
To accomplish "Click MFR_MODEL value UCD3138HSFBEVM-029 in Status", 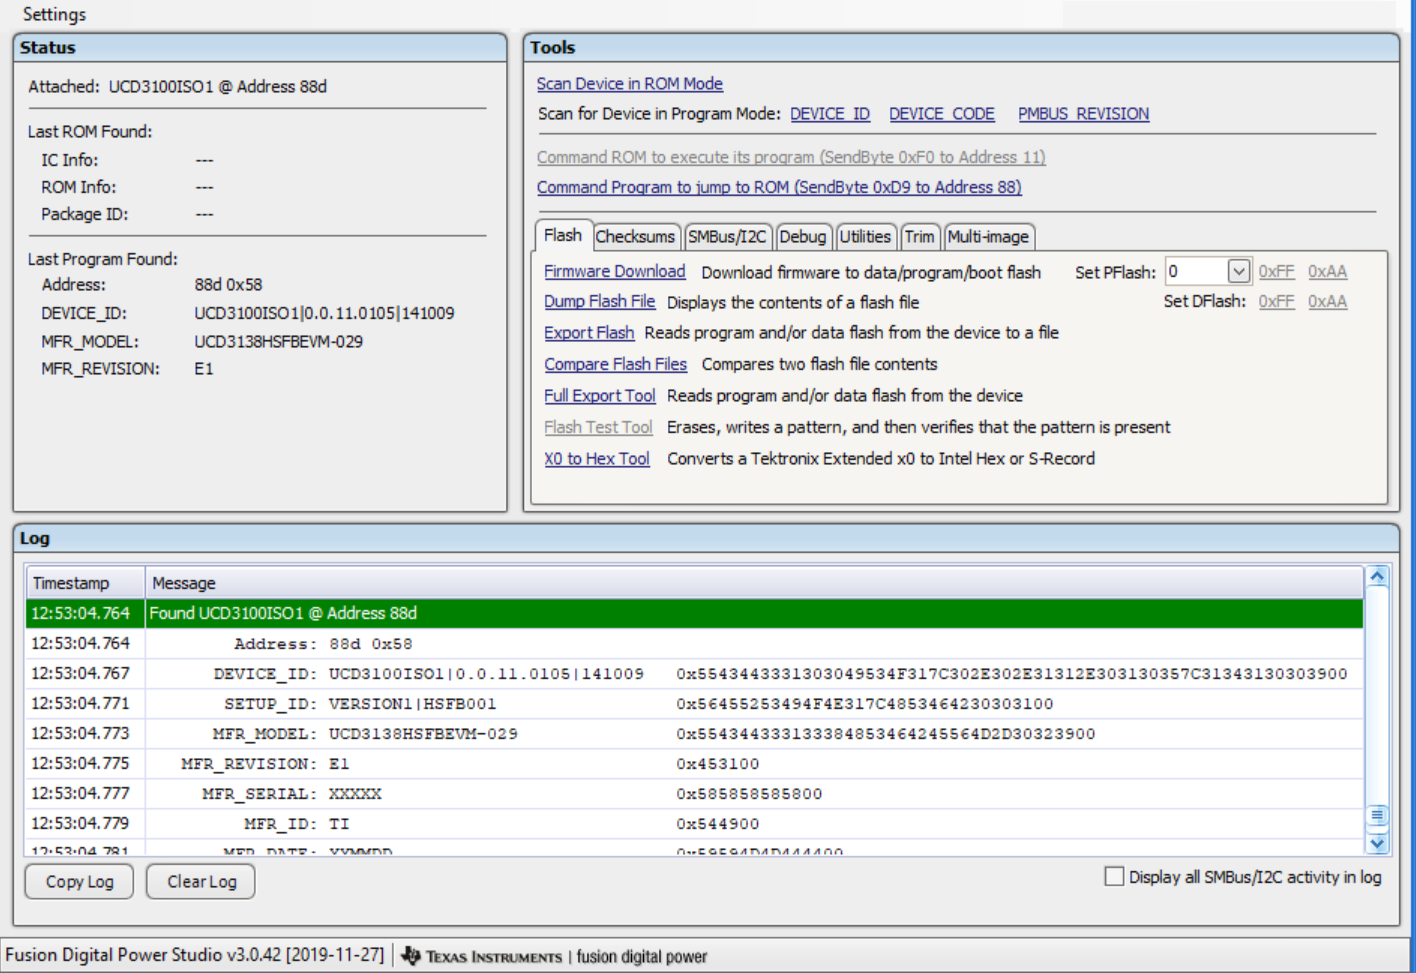I will [278, 342].
